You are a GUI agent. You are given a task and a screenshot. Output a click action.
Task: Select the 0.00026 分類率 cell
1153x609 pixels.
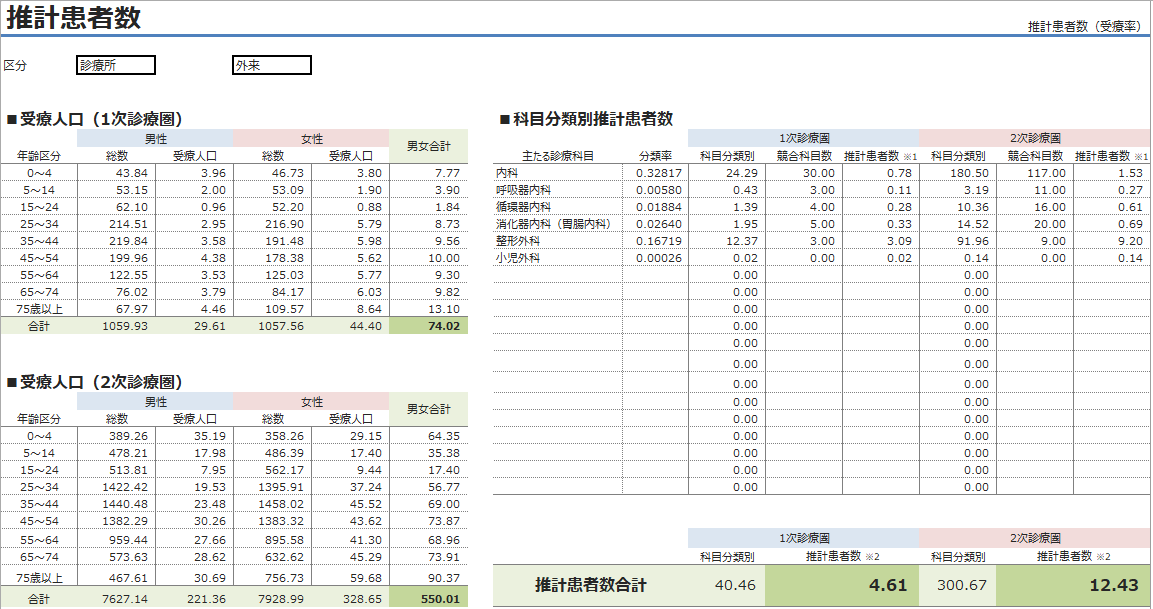[655, 258]
